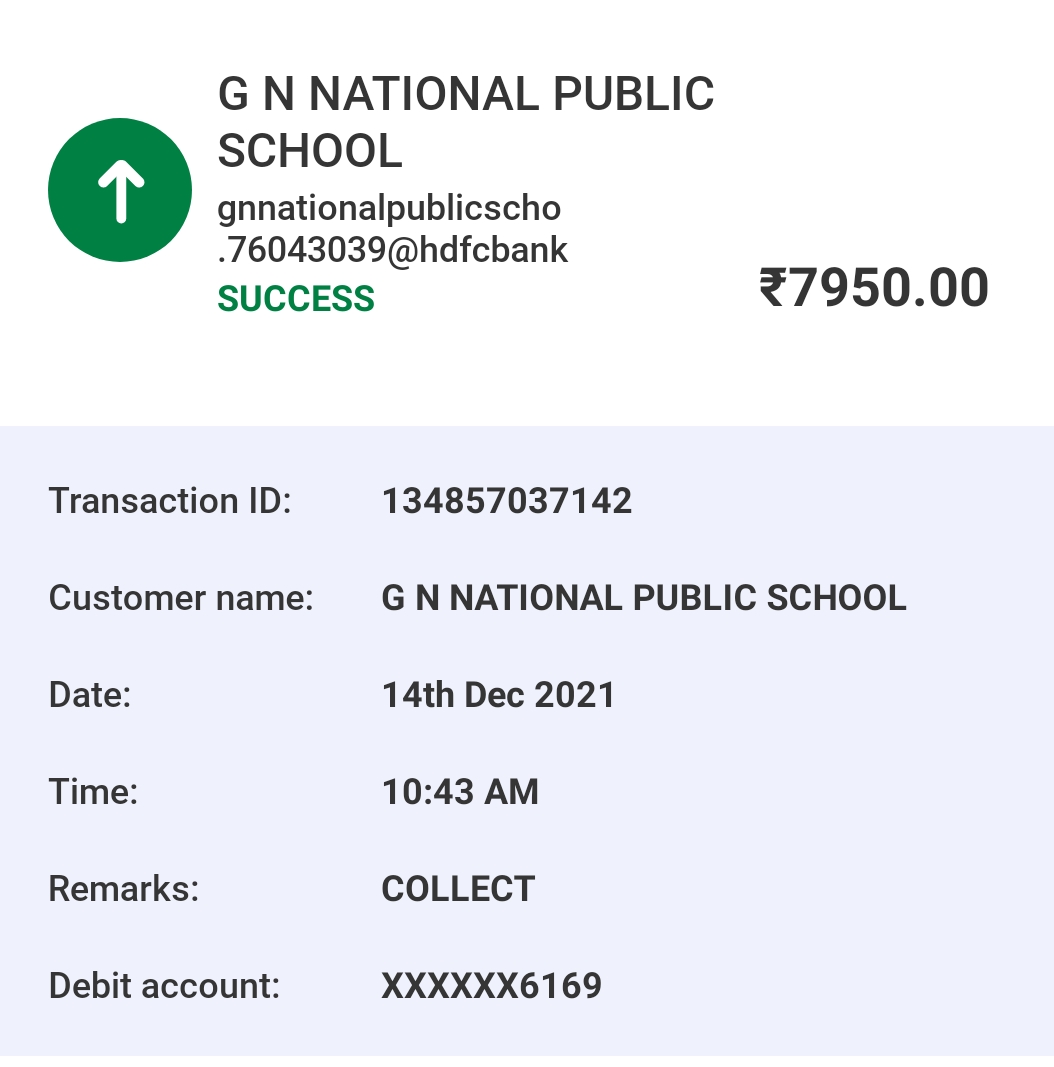Select the Transaction ID label
1054x1067 pixels.
coord(170,501)
